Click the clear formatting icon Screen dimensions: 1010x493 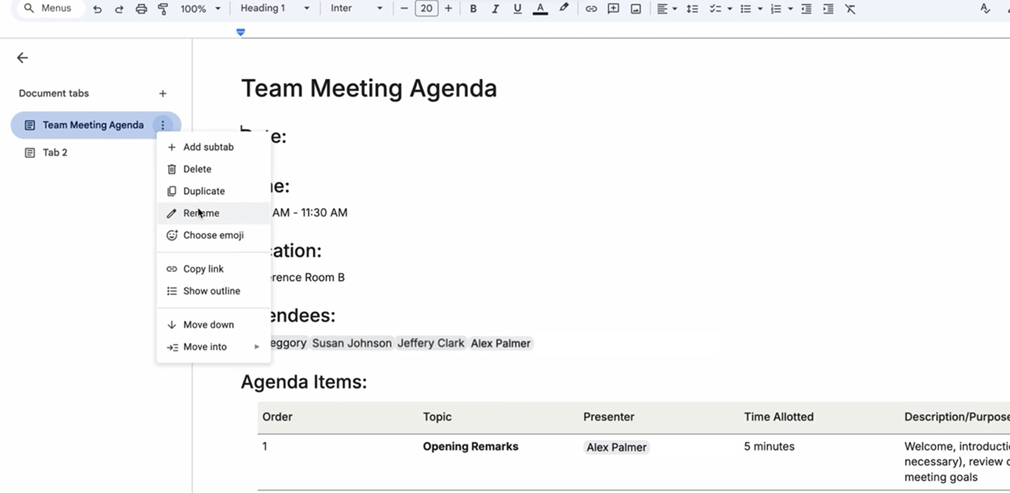850,9
